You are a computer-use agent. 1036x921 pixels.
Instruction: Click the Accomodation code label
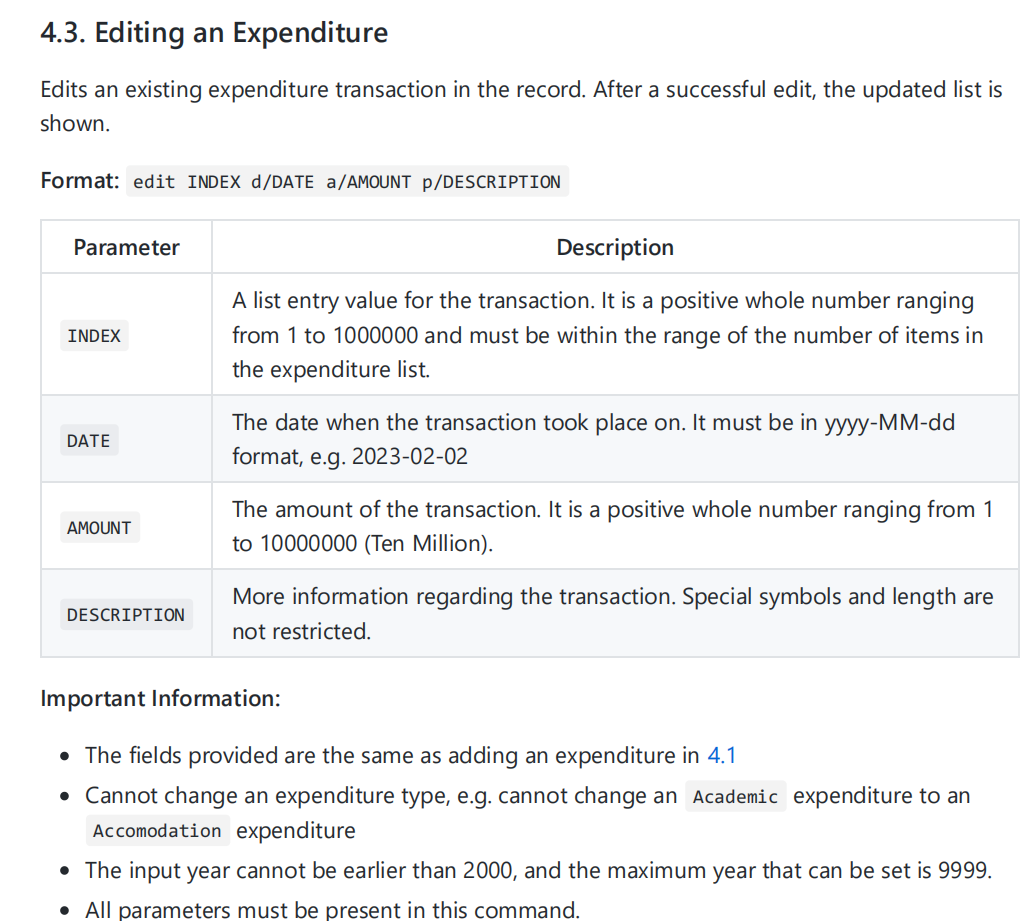pyautogui.click(x=157, y=830)
